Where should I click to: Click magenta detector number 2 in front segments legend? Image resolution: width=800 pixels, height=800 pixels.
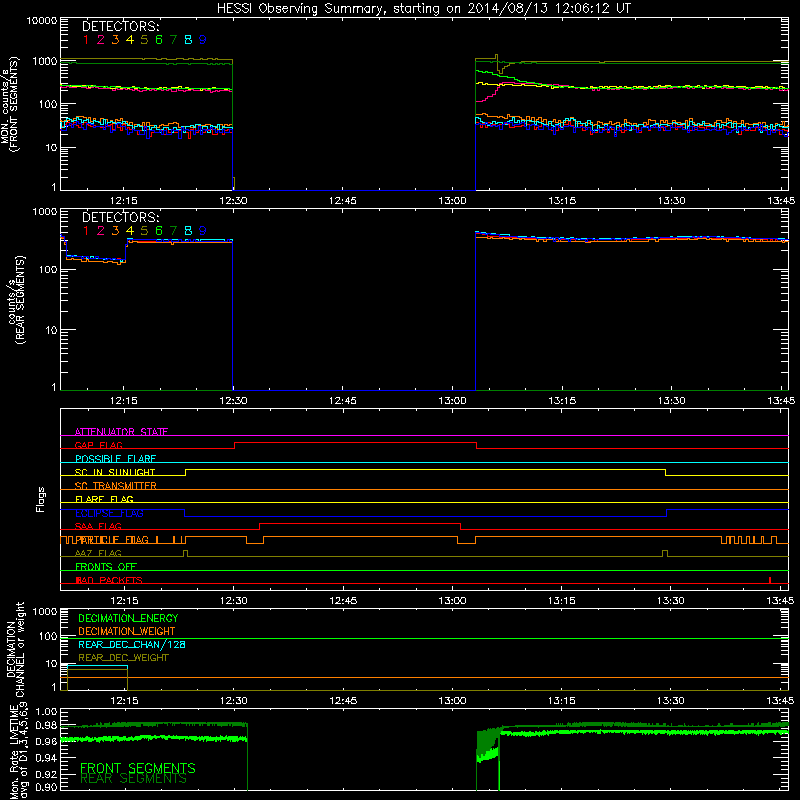101,40
